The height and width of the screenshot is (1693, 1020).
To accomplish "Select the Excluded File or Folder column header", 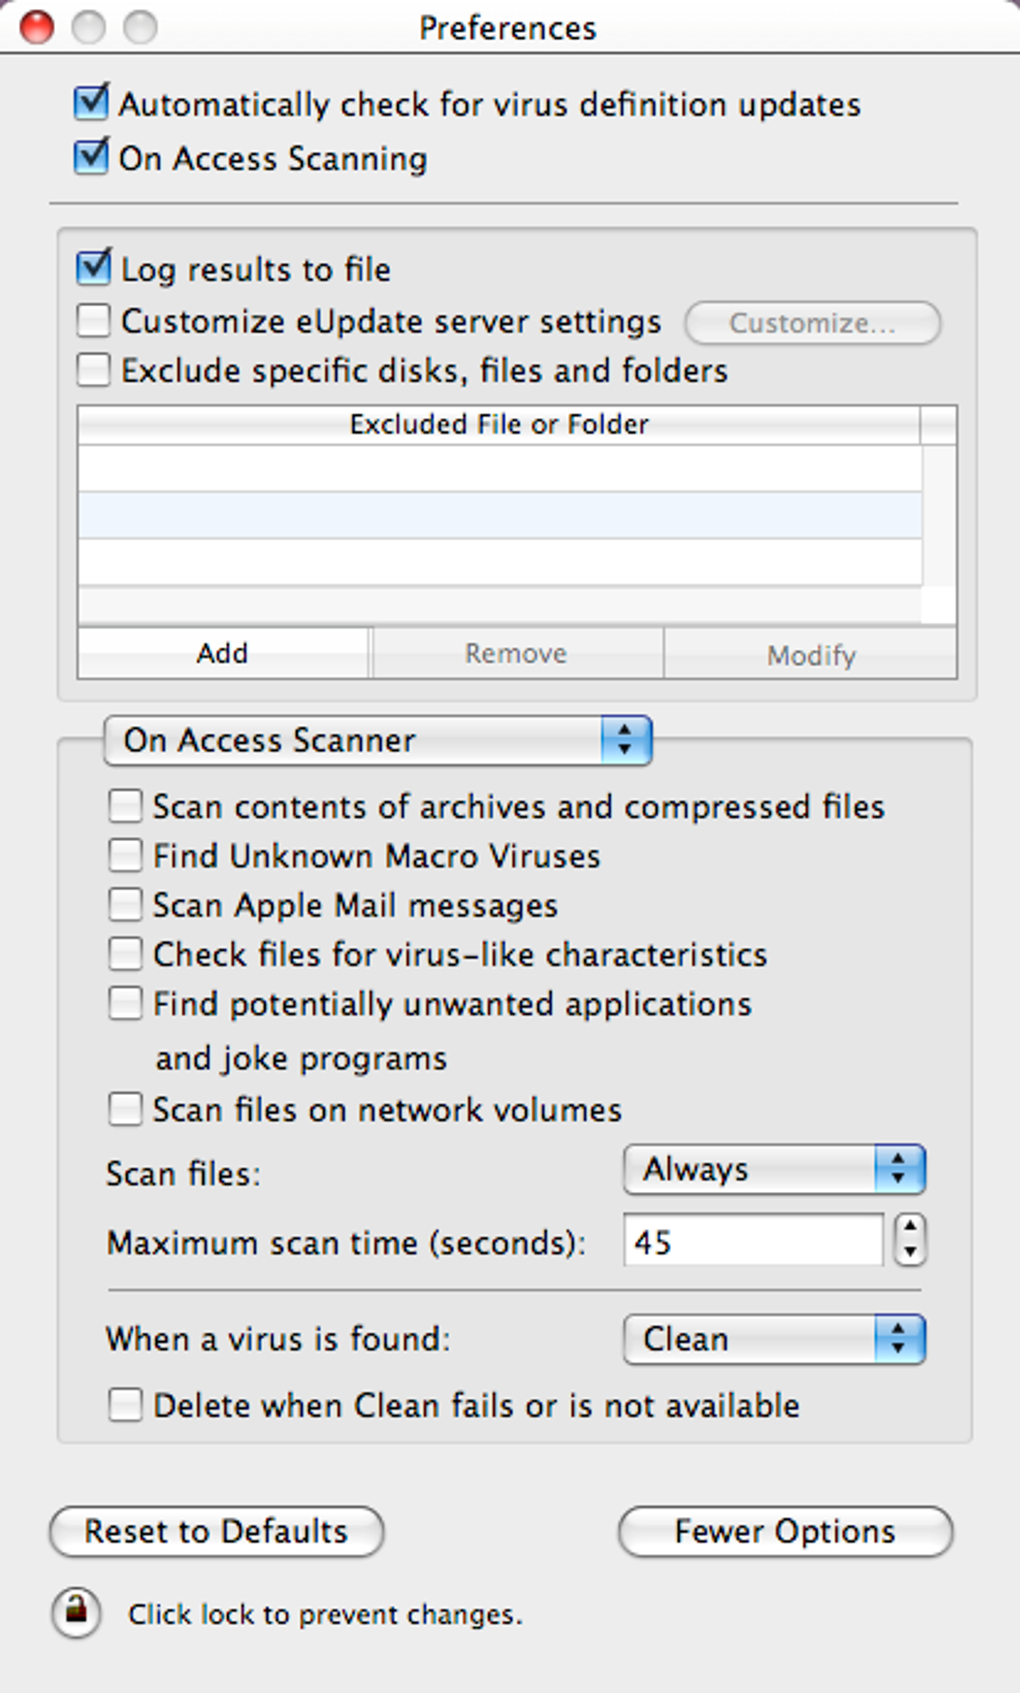I will tap(499, 424).
